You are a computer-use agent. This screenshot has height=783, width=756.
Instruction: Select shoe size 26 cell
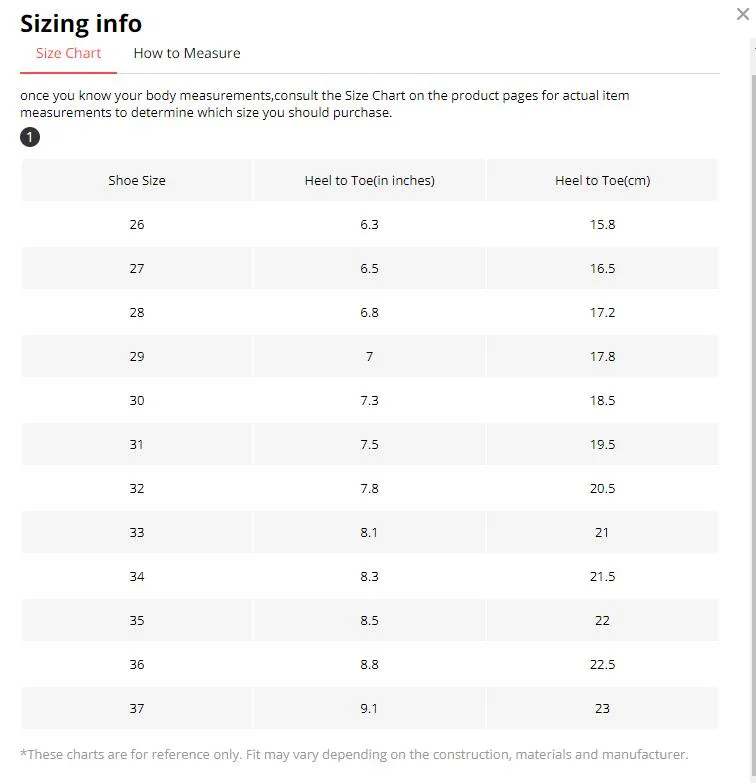137,224
